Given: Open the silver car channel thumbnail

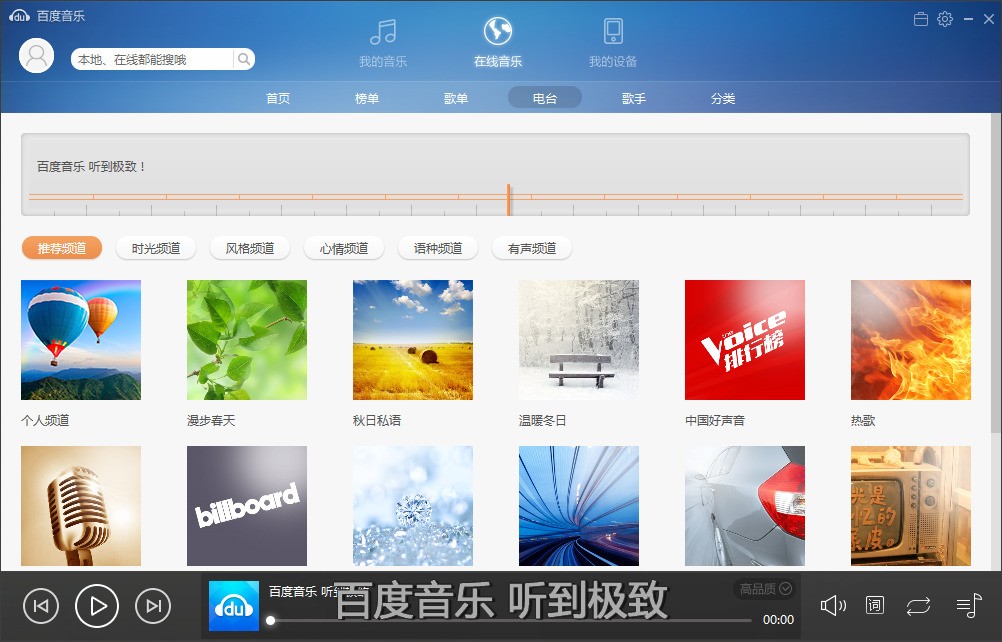Looking at the screenshot, I should (745, 506).
